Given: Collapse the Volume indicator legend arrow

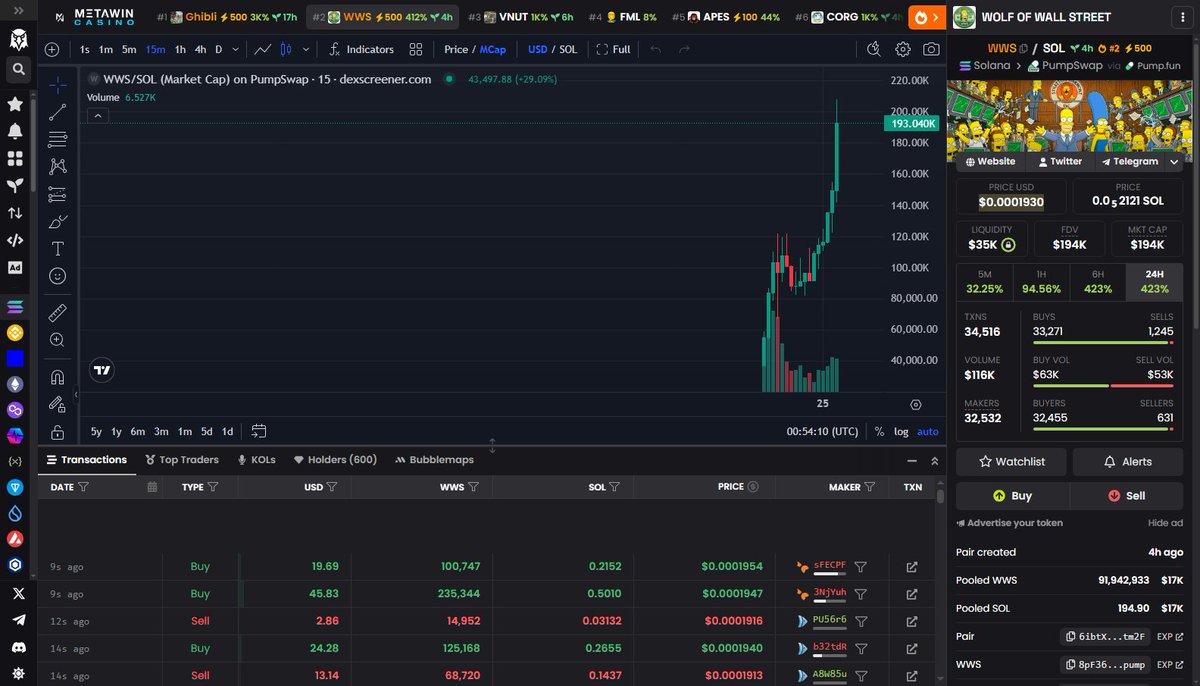Looking at the screenshot, I should pyautogui.click(x=98, y=115).
